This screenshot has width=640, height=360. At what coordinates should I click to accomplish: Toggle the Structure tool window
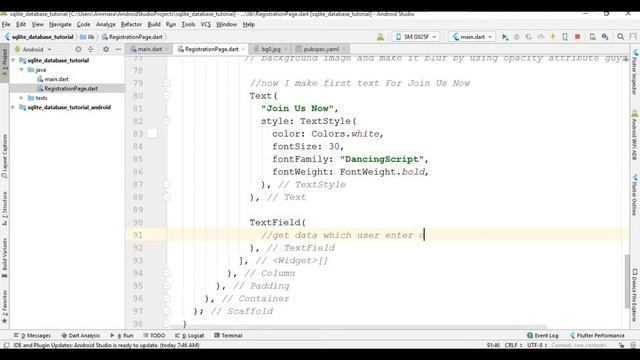point(4,208)
